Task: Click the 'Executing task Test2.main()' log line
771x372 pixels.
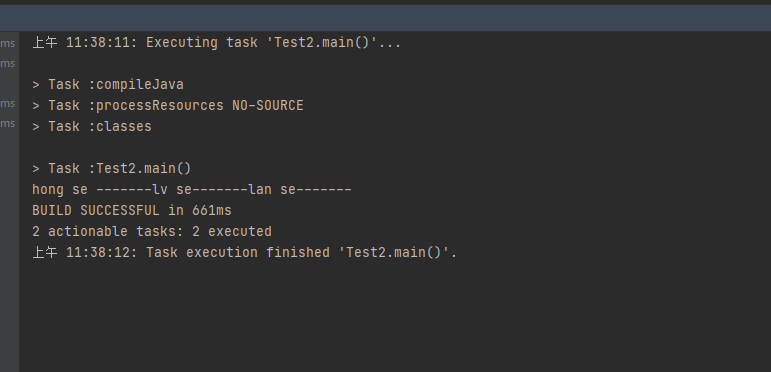Action: (216, 43)
